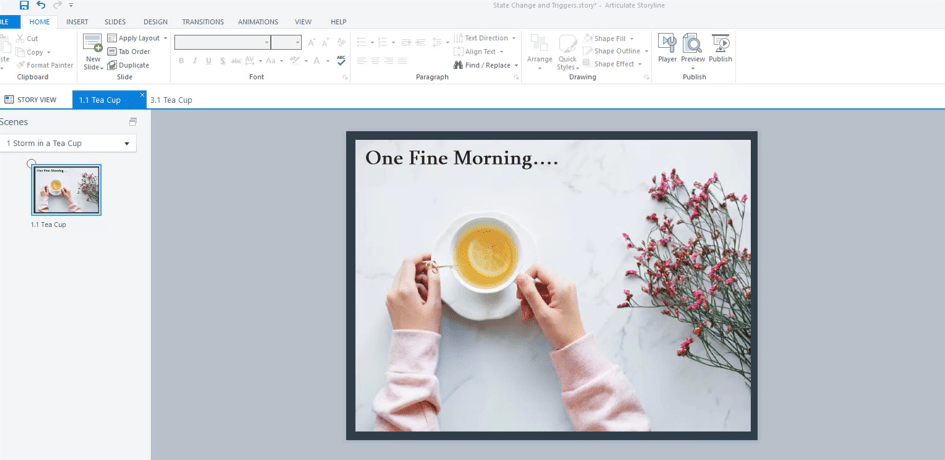The width and height of the screenshot is (945, 460).
Task: Open the Shape Outline options
Action: (615, 51)
